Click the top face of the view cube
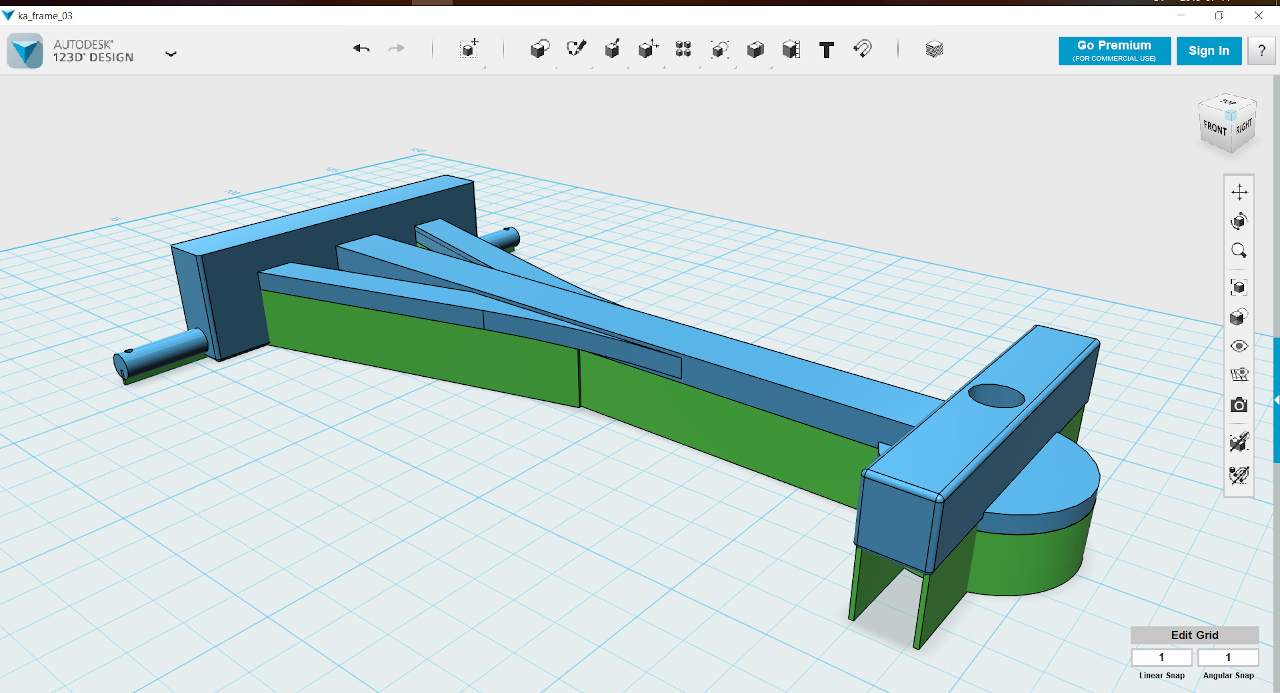 1229,103
